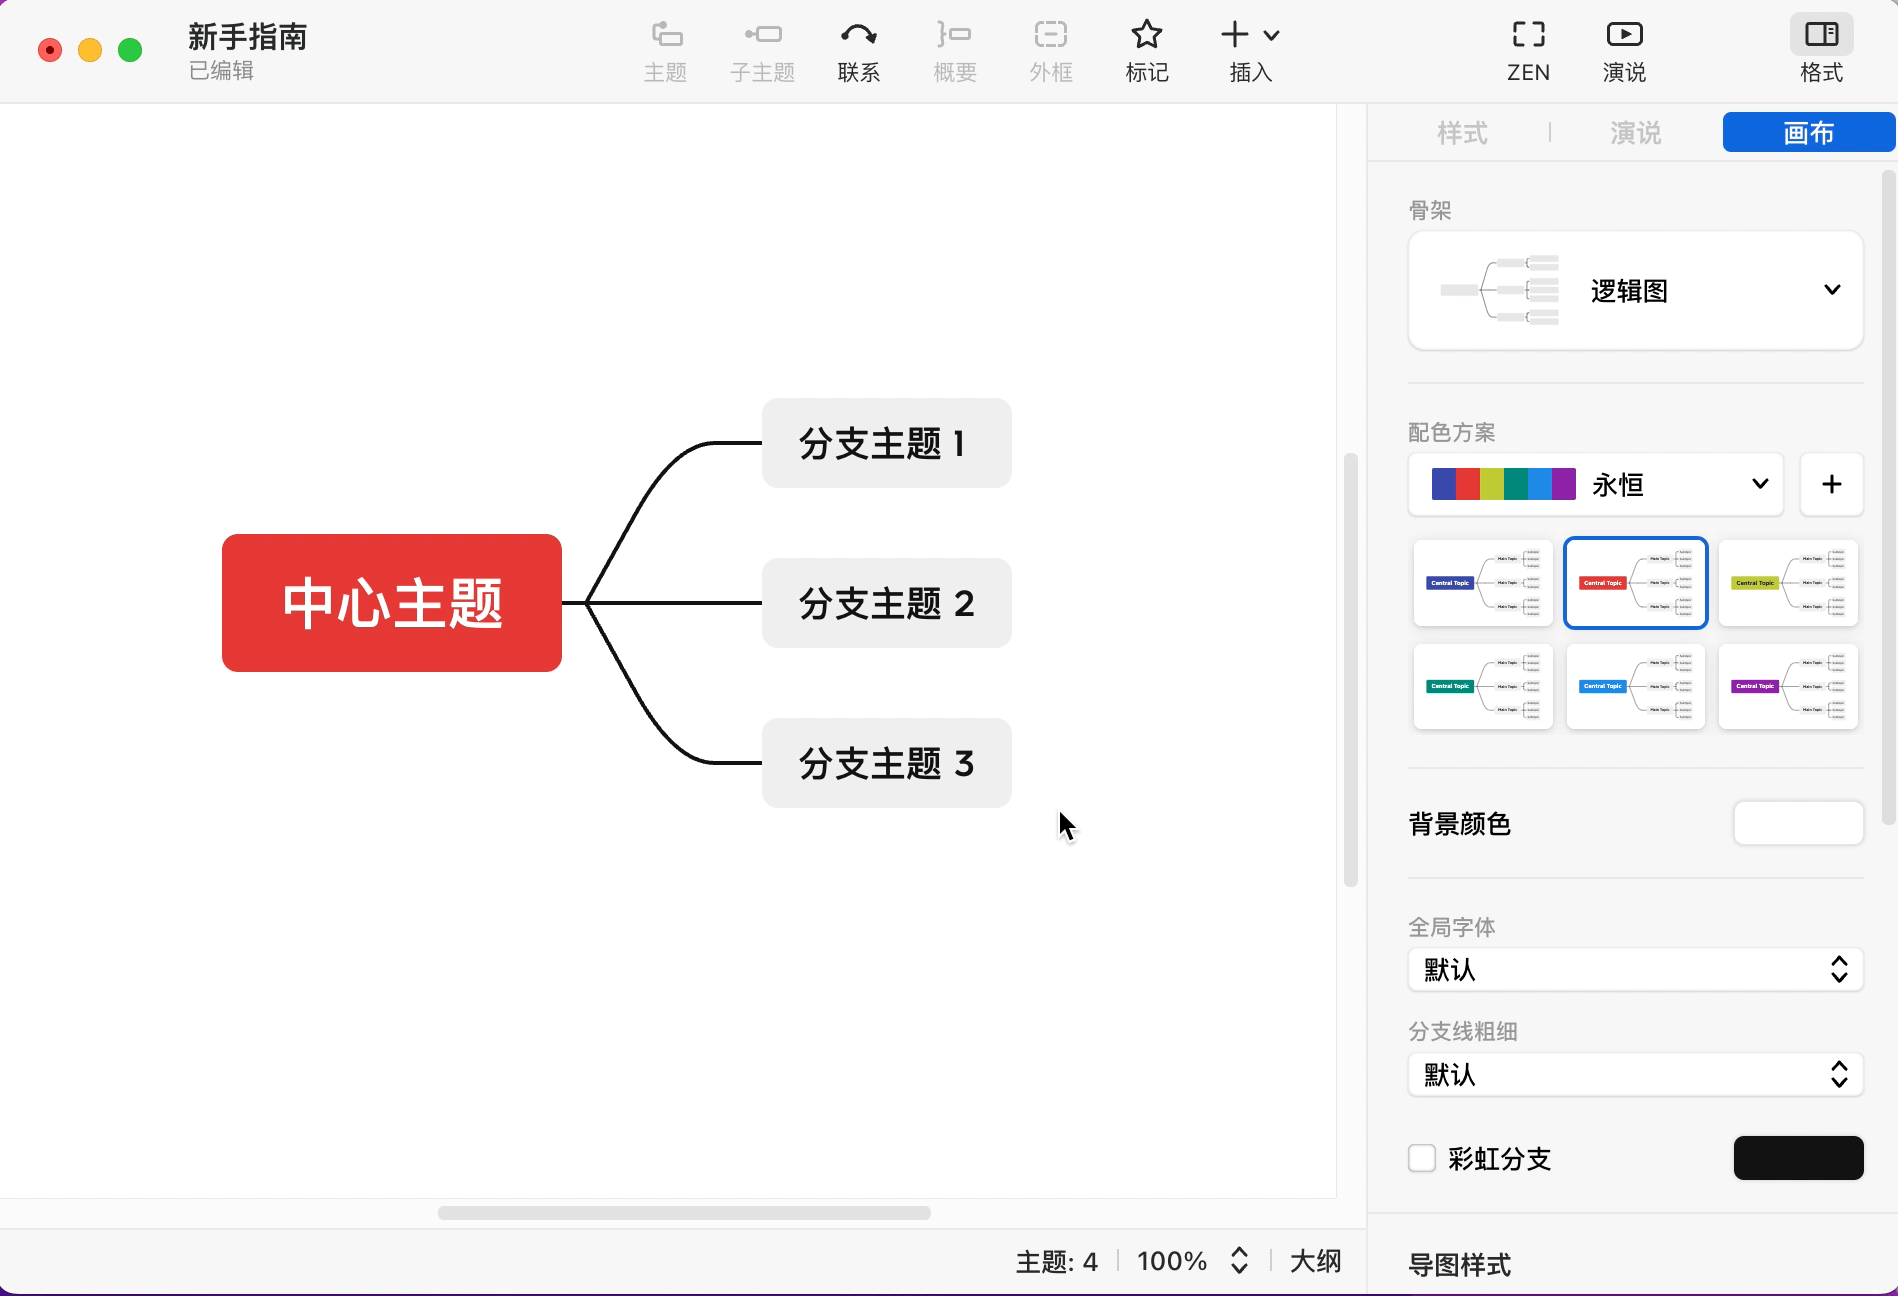Click the 子主题 toolbar icon
Image resolution: width=1898 pixels, height=1296 pixels.
click(761, 50)
